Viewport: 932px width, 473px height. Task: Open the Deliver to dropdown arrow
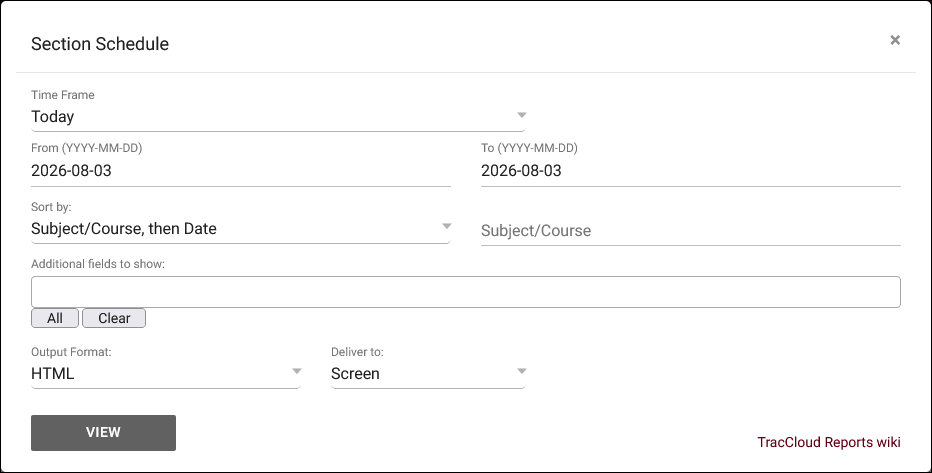[521, 371]
